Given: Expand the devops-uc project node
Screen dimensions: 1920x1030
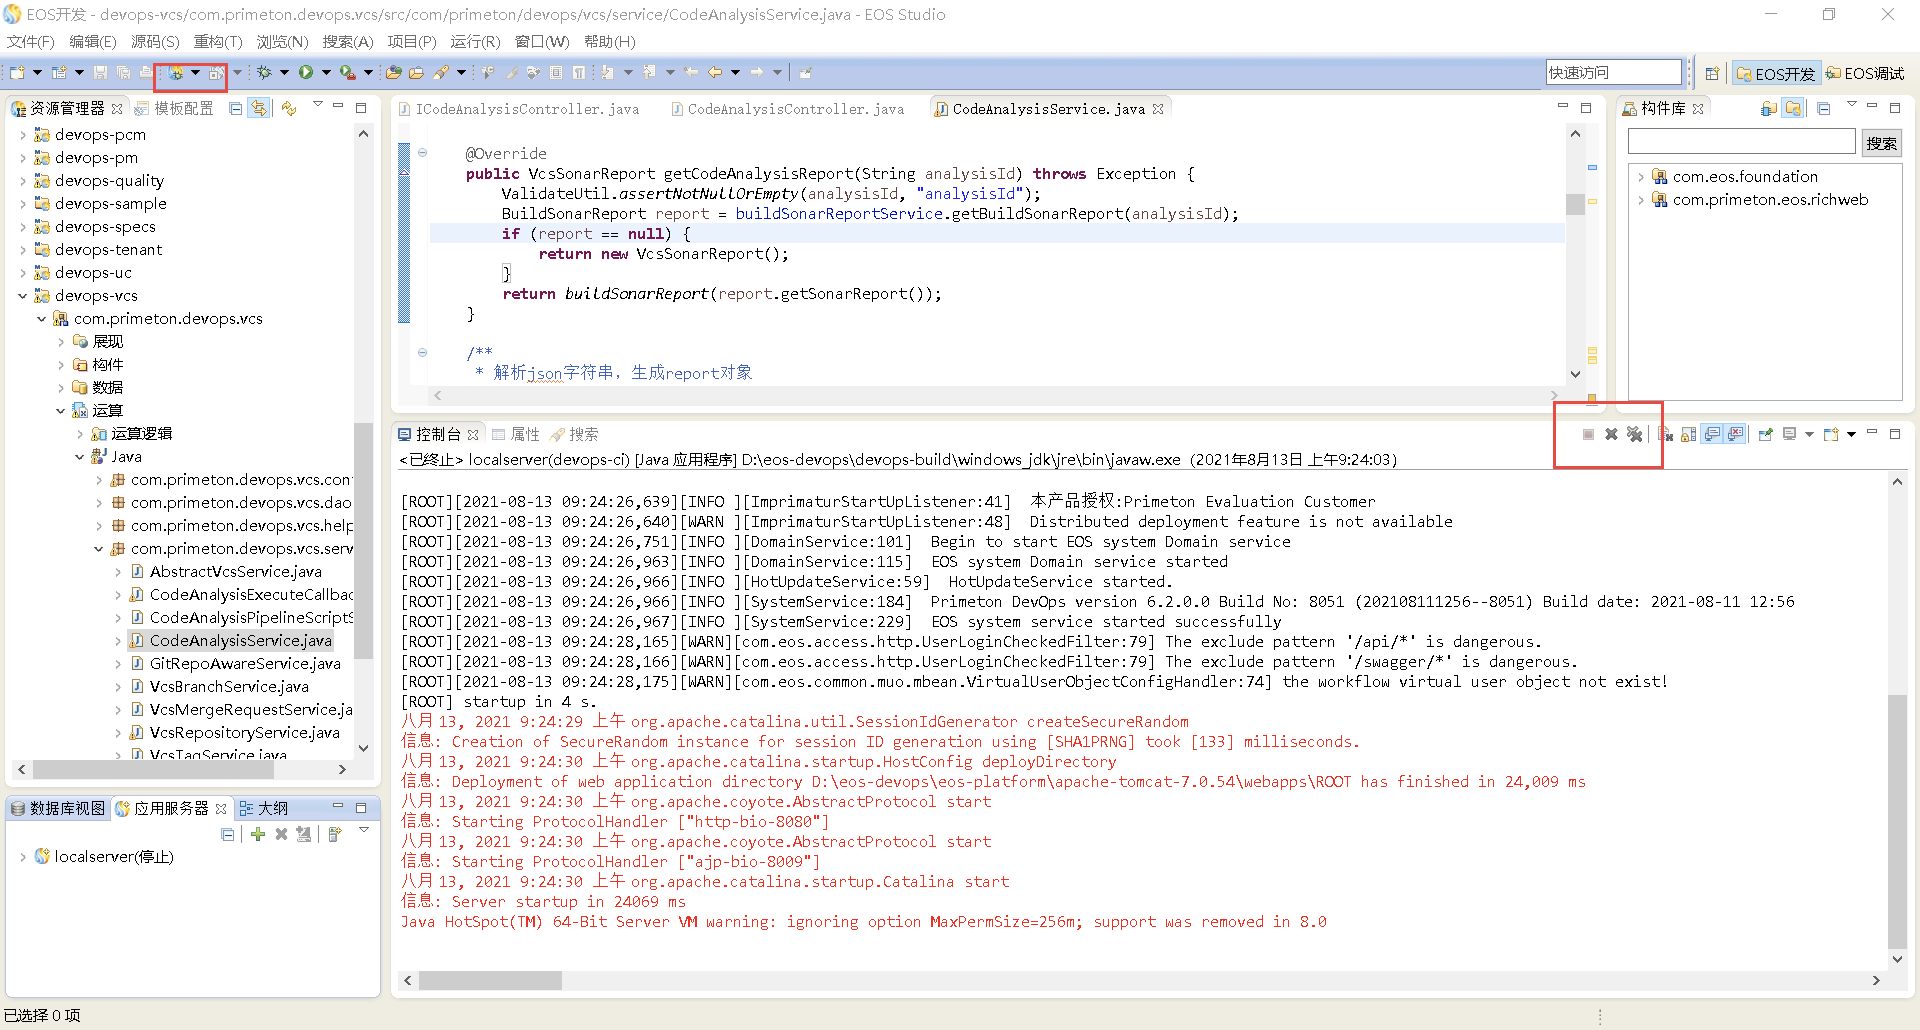Looking at the screenshot, I should tap(22, 272).
